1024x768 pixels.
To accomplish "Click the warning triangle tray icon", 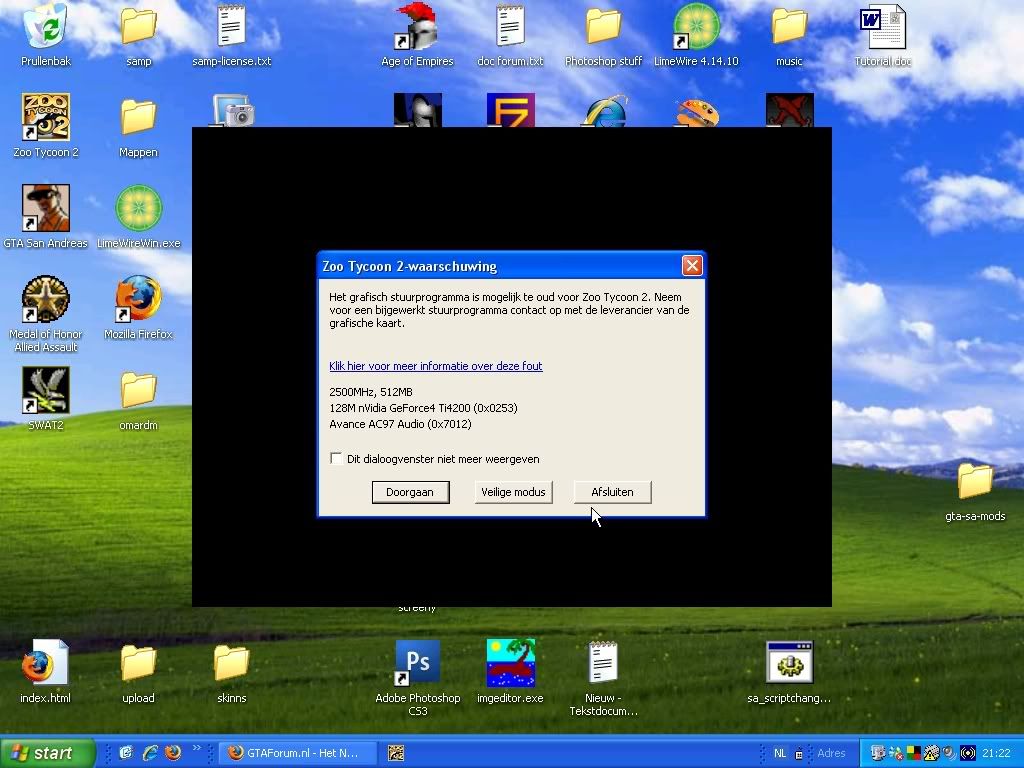I will (x=931, y=753).
